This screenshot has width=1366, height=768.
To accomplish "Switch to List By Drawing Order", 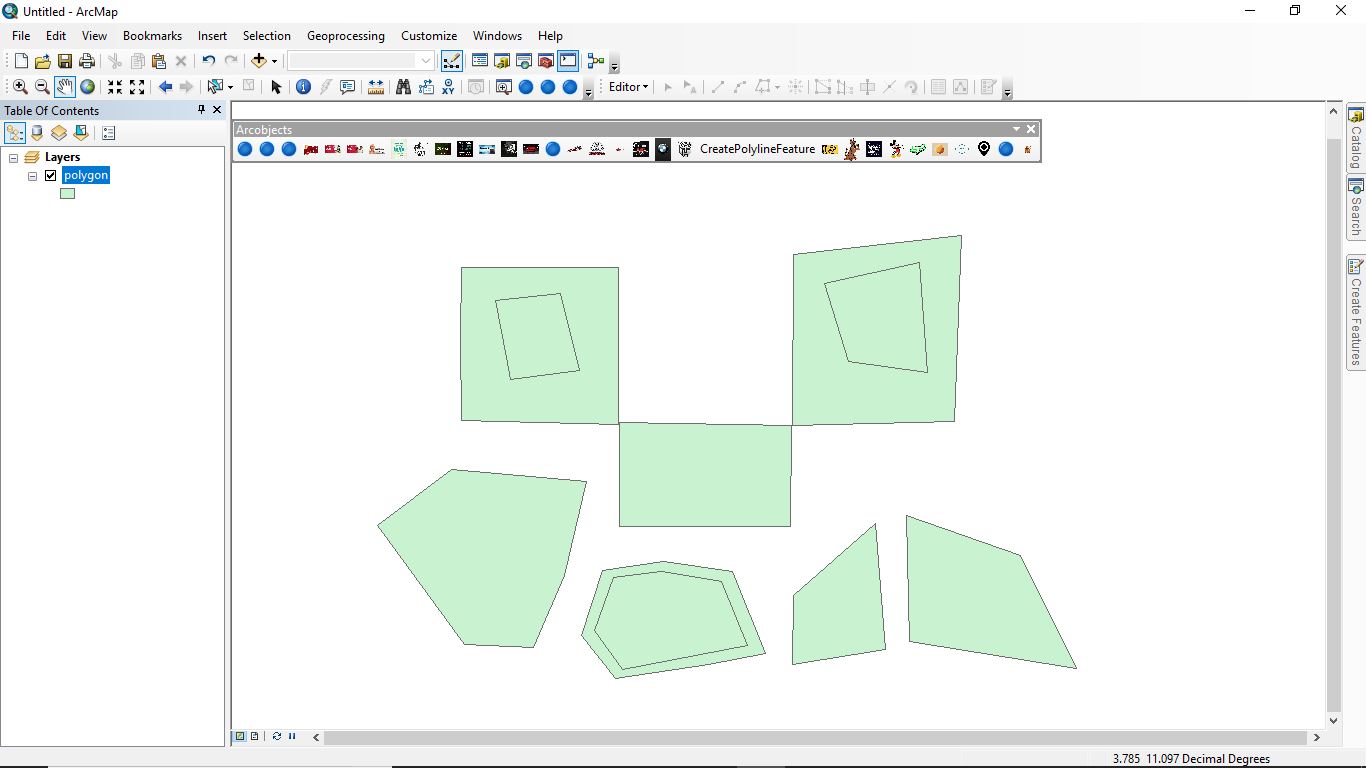I will pos(15,132).
